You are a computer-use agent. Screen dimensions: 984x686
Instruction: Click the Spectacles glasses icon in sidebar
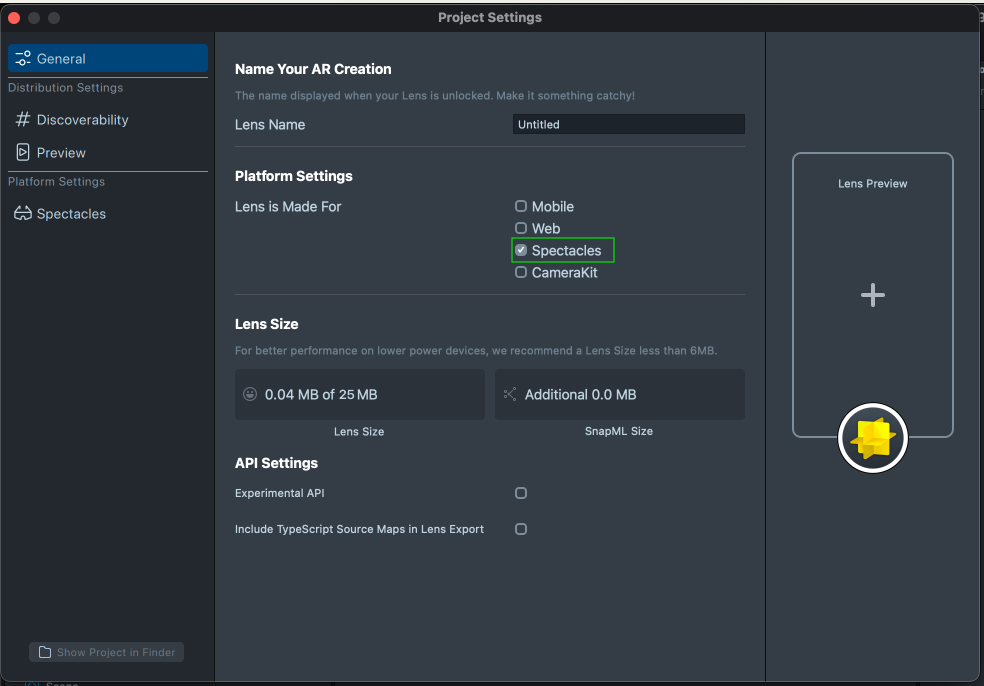[x=23, y=214]
